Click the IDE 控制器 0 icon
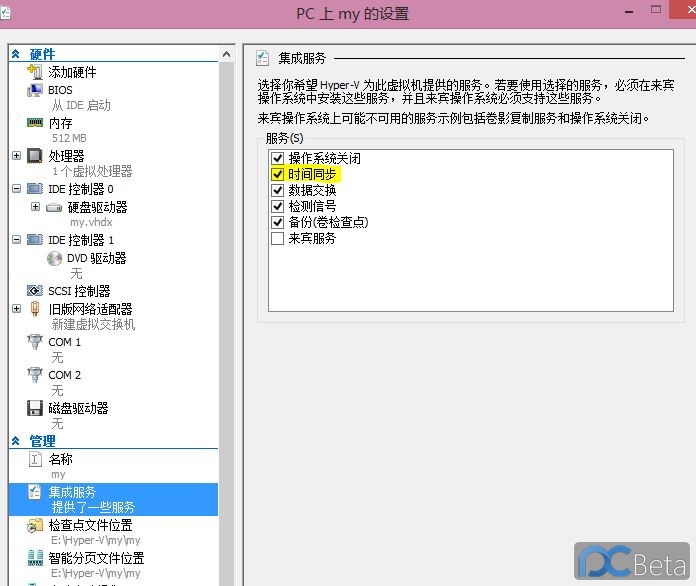Viewport: 696px width, 586px height. [35, 189]
